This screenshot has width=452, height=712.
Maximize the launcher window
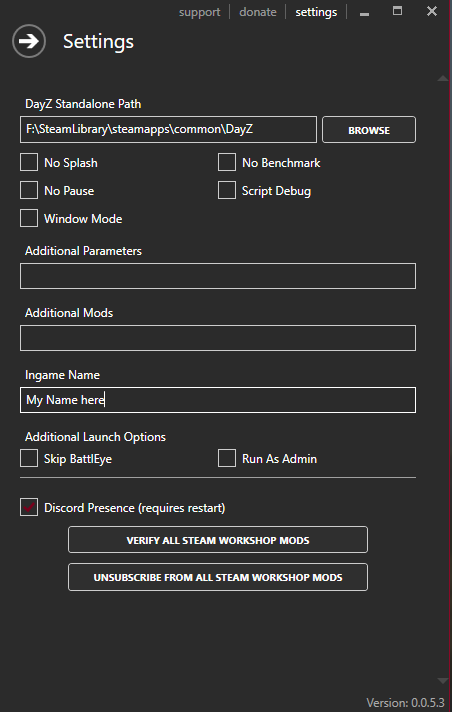[x=397, y=11]
